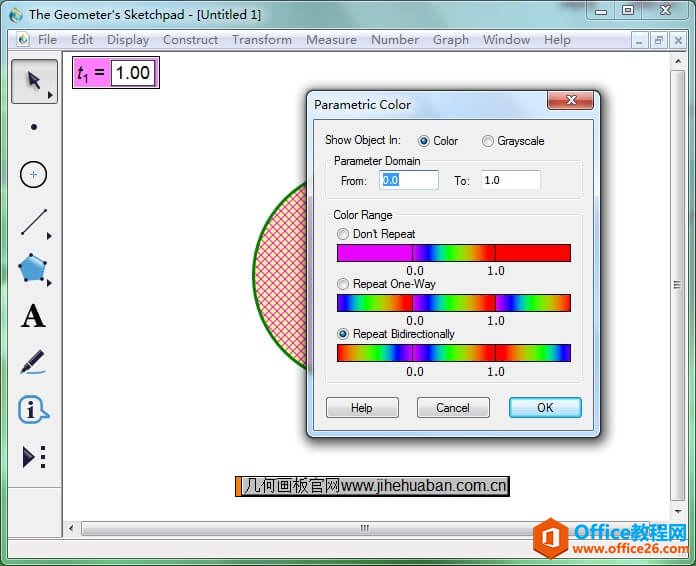696x566 pixels.
Task: Open the Window menu
Action: pyautogui.click(x=506, y=40)
